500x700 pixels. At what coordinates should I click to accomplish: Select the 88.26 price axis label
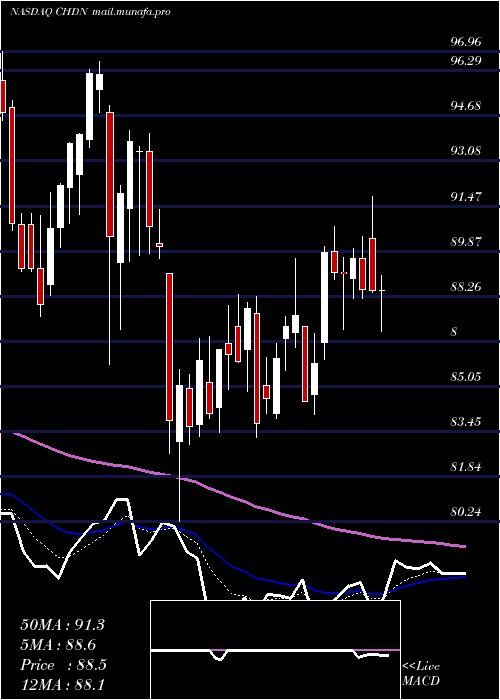click(x=466, y=286)
